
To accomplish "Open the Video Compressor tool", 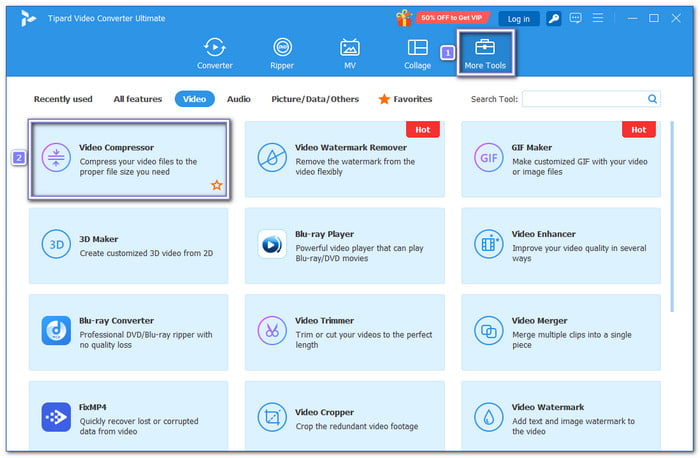I will pyautogui.click(x=130, y=160).
